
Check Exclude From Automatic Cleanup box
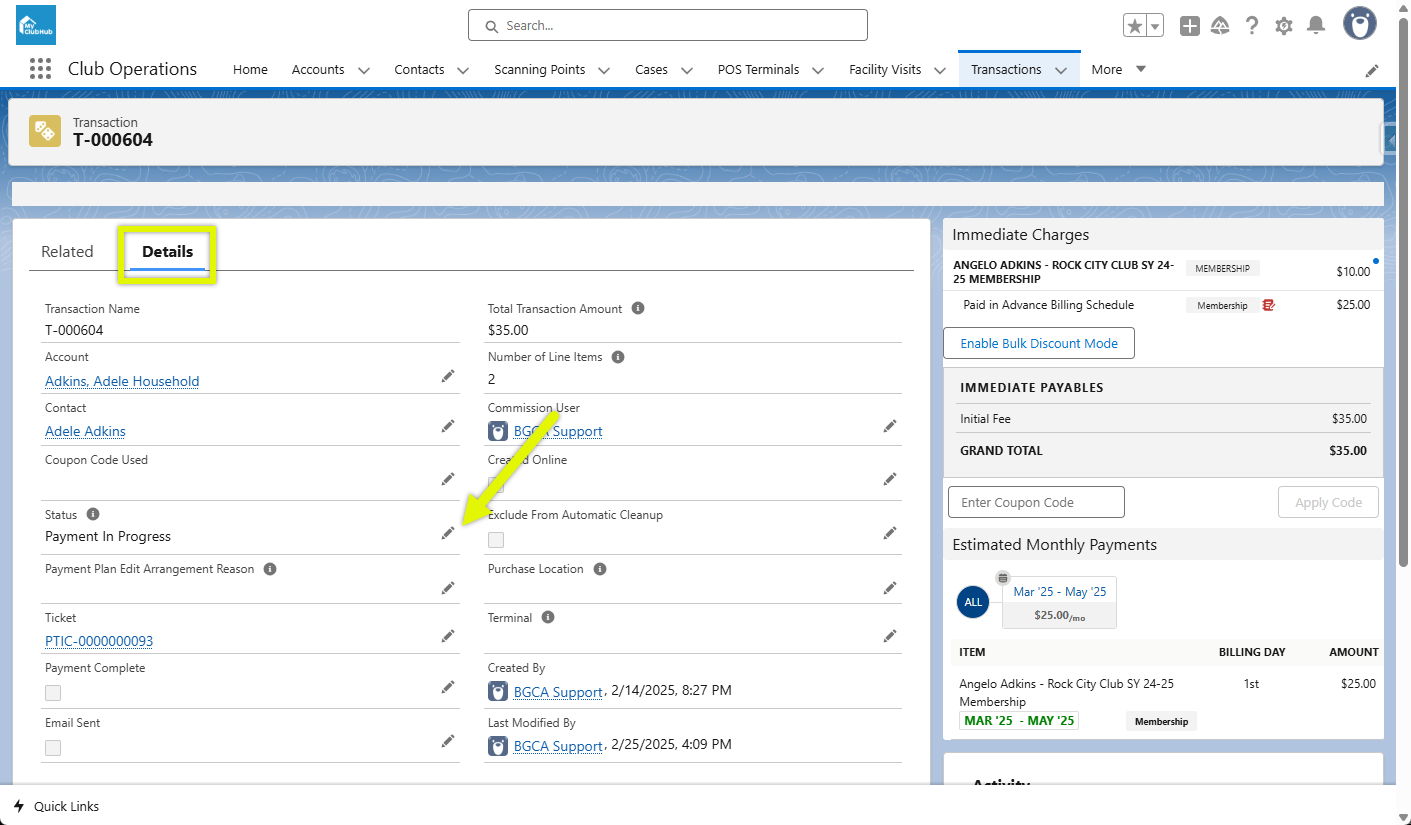click(x=496, y=540)
